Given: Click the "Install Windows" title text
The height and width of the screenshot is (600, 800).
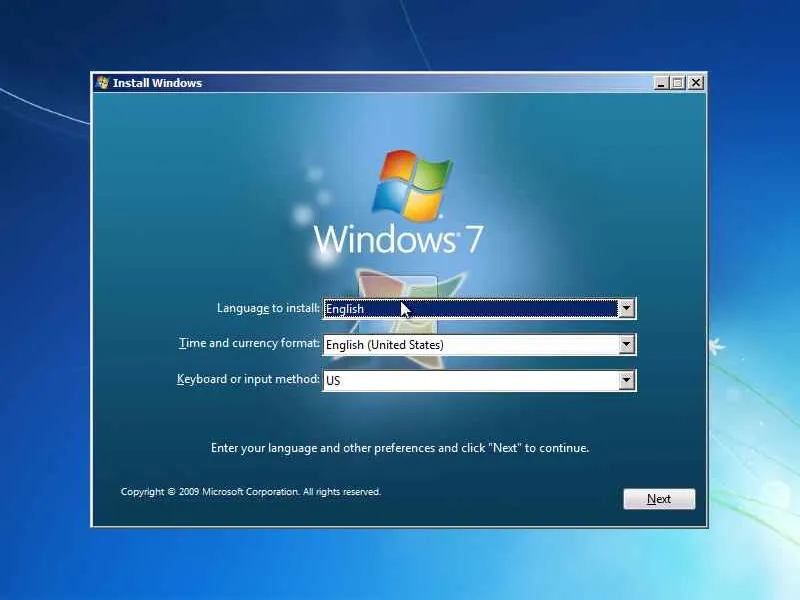Looking at the screenshot, I should coord(157,83).
